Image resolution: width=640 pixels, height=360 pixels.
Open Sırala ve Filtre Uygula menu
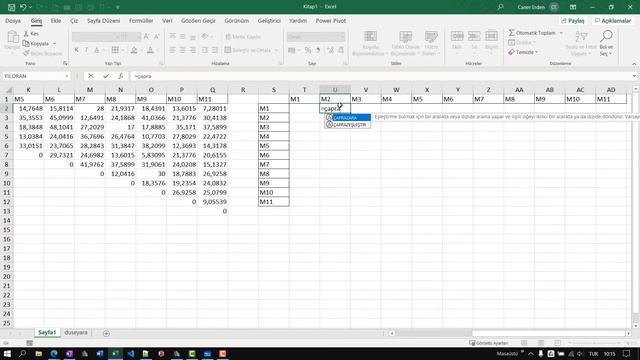(x=581, y=43)
